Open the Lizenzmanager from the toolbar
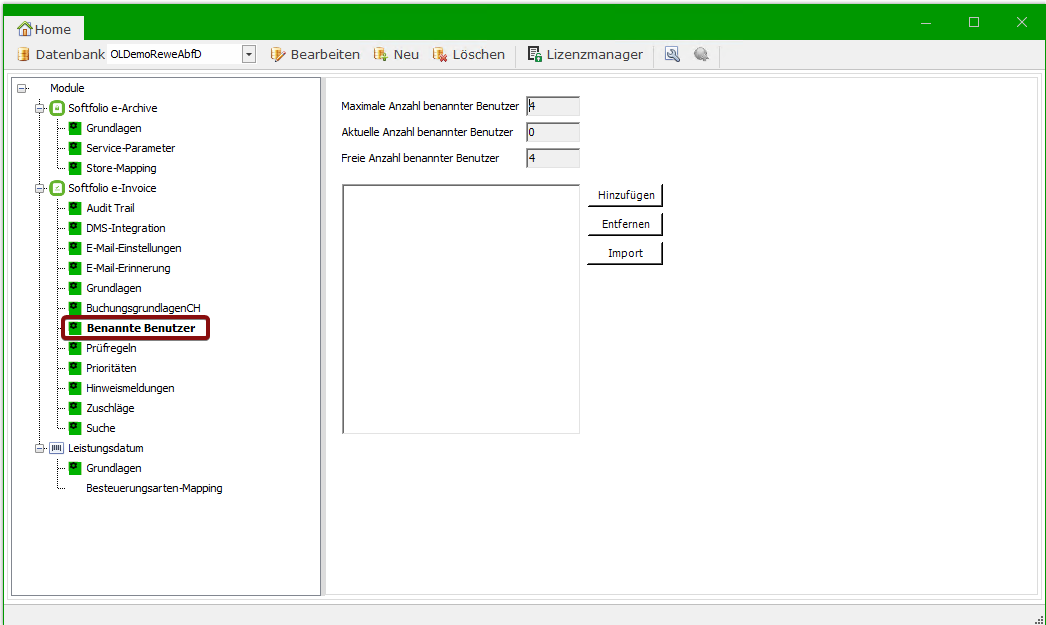The width and height of the screenshot is (1046, 625). click(x=585, y=54)
